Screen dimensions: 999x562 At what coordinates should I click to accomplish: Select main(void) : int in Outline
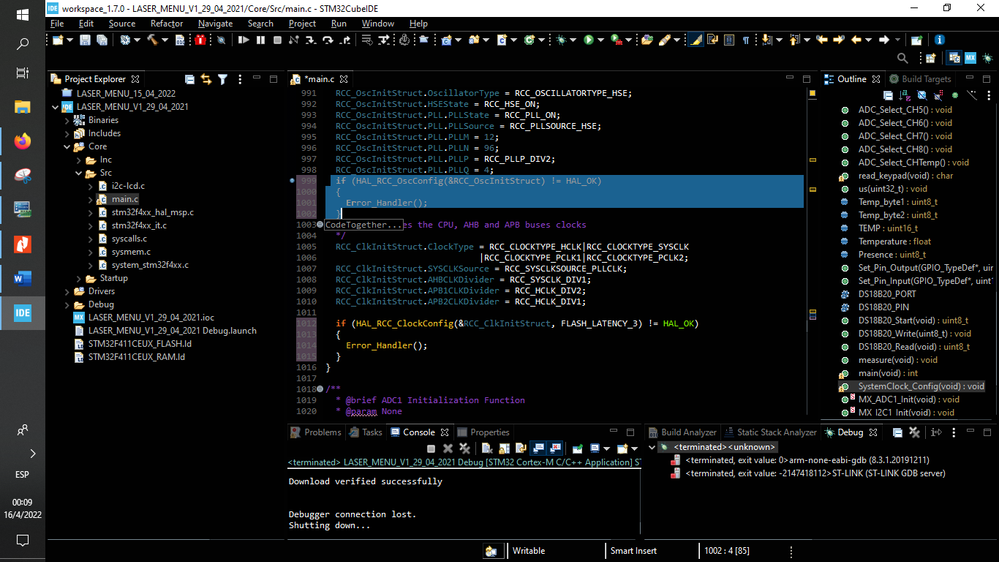pos(880,373)
